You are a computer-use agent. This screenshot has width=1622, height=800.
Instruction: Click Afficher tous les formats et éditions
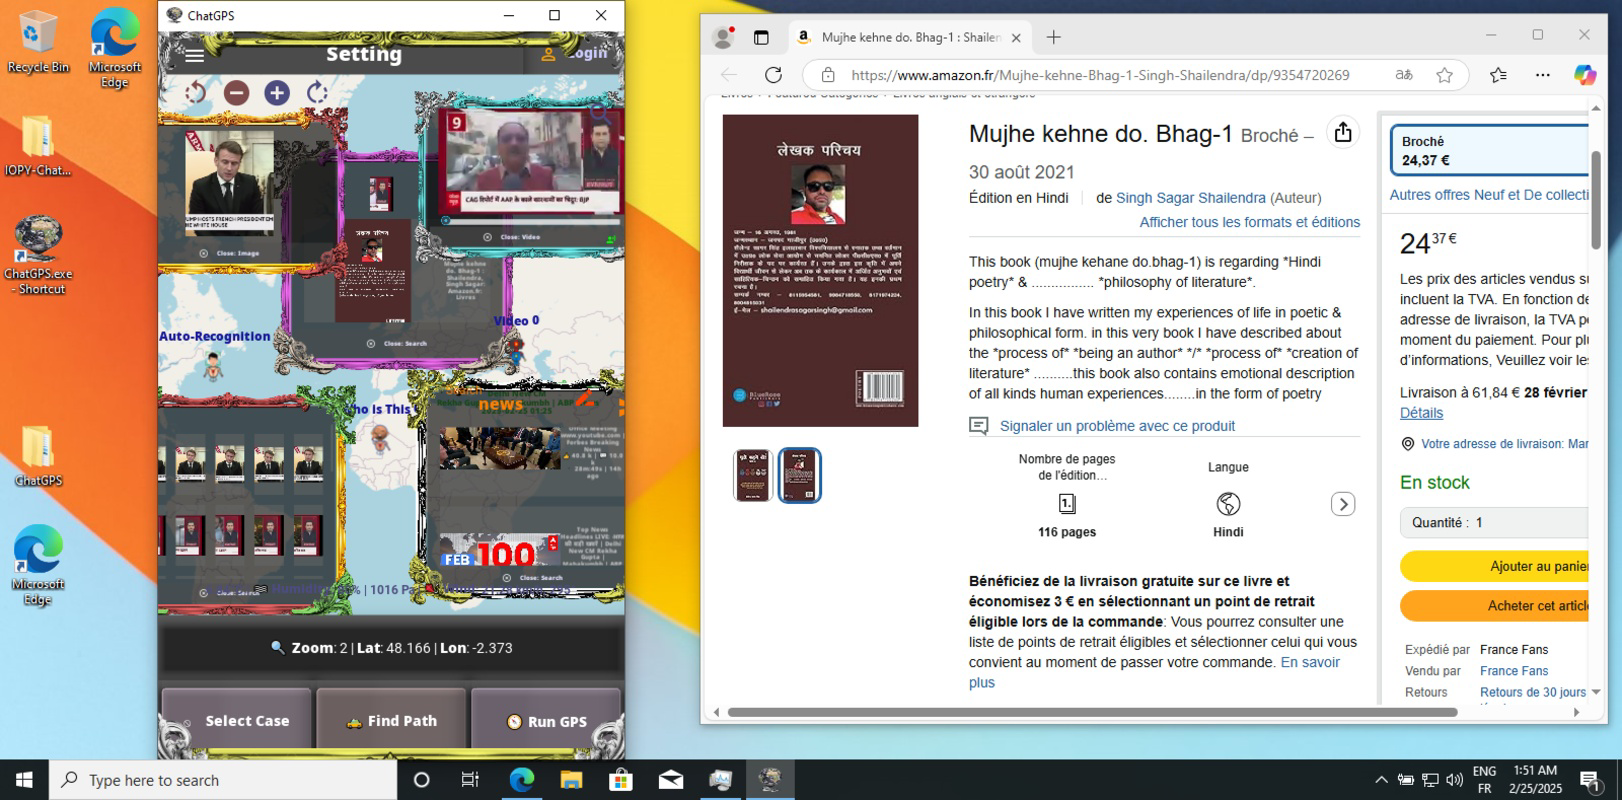click(x=1250, y=222)
